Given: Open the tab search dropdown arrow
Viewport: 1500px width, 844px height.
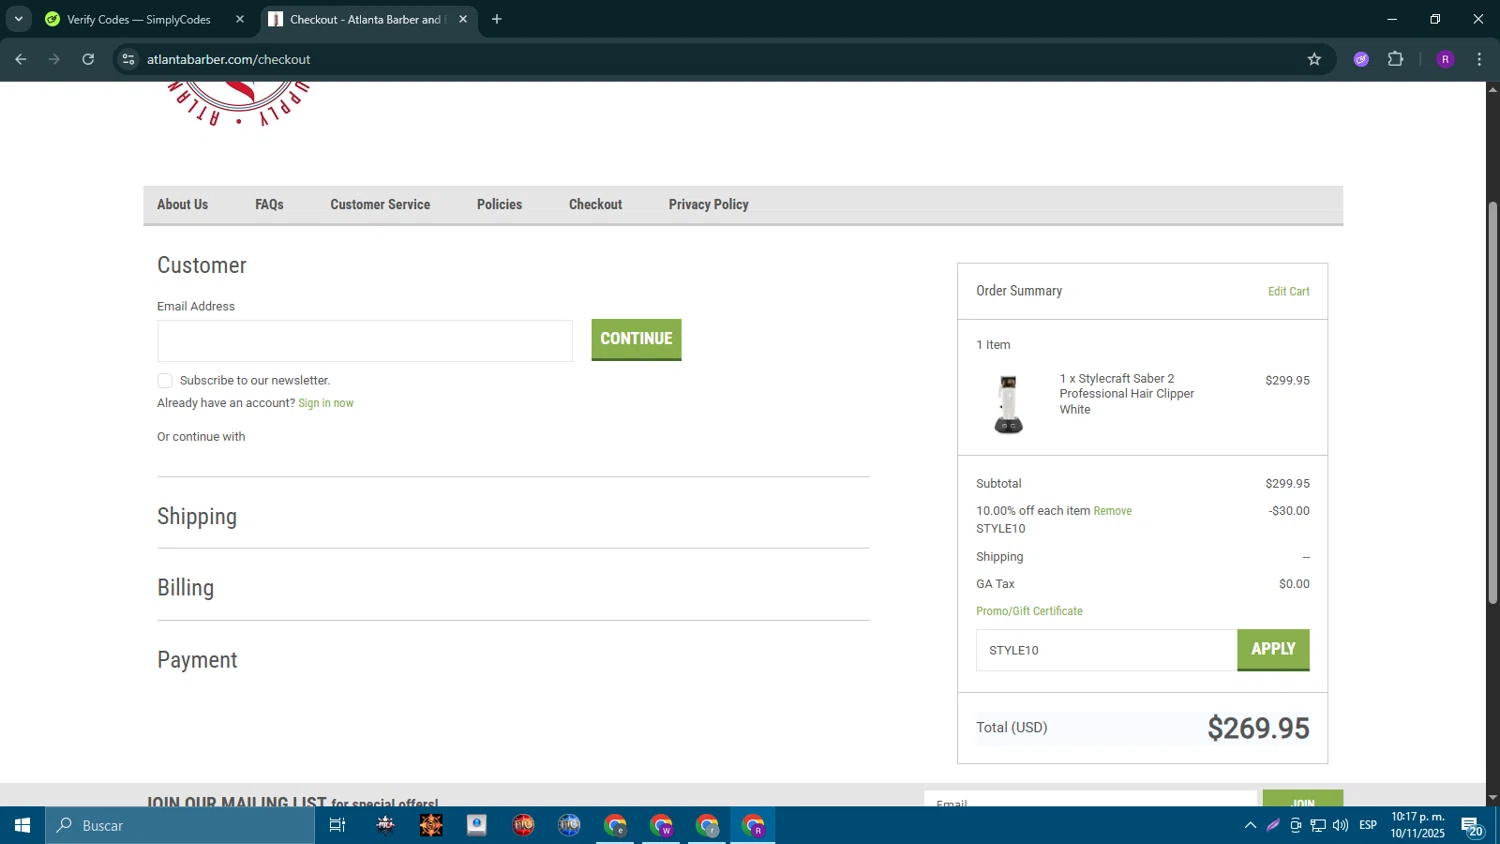Looking at the screenshot, I should click(18, 19).
